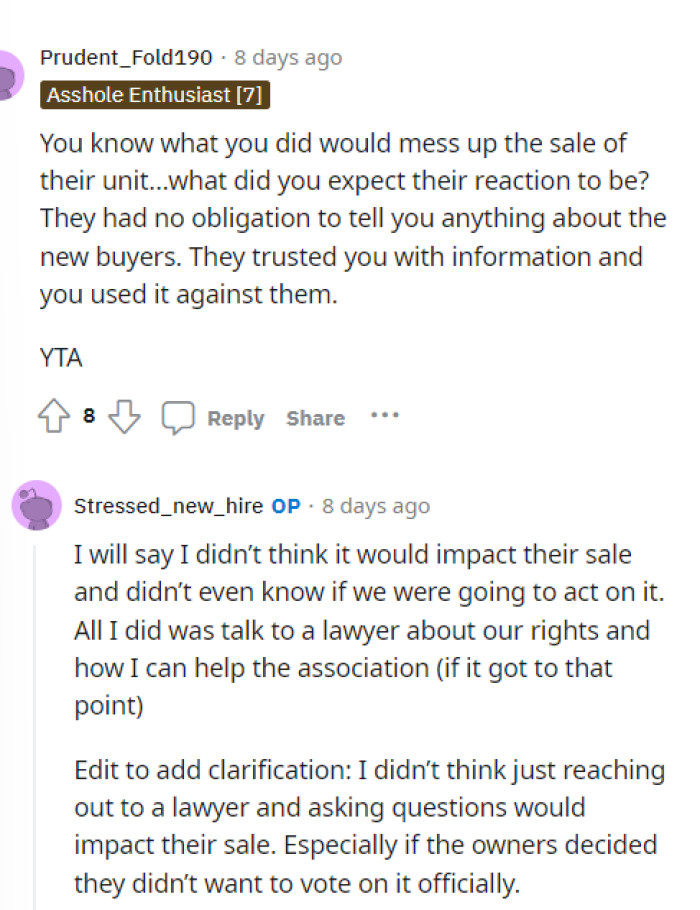This screenshot has width=700, height=910.
Task: Click Stressed_new_hire's alien avatar
Action: click(x=38, y=507)
